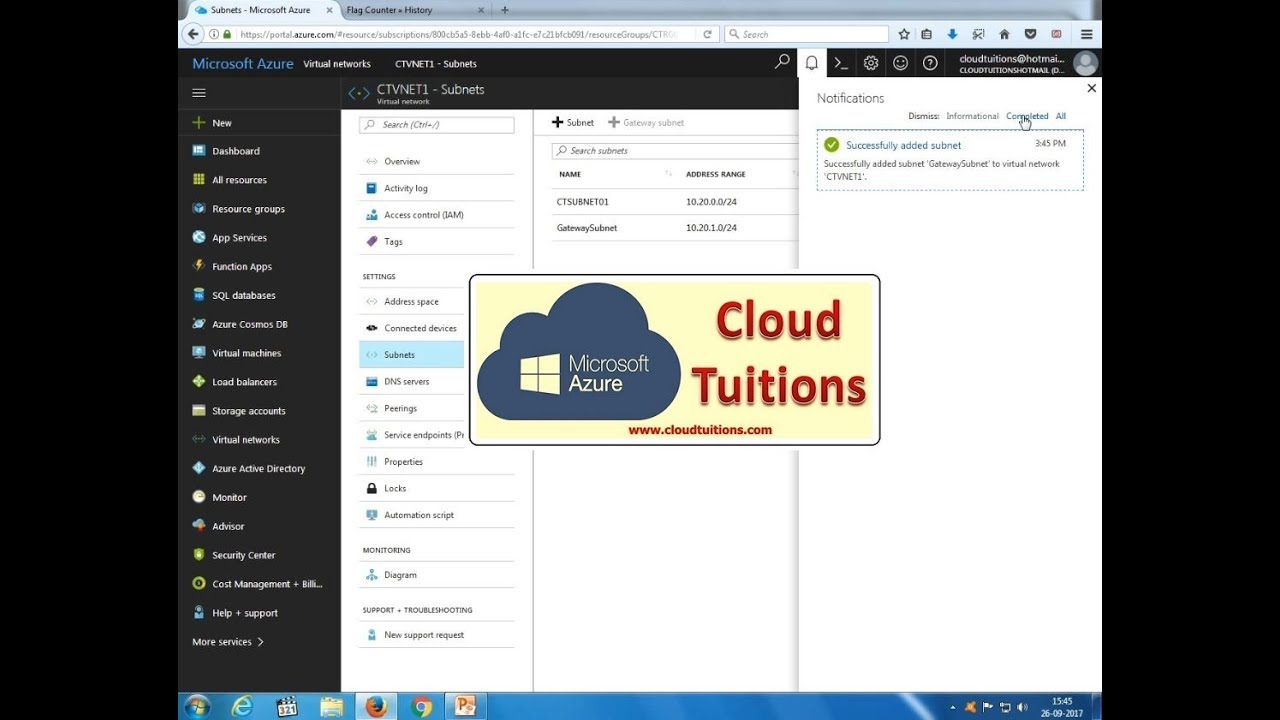Open SQL databases
Viewport: 1280px width, 720px height.
pos(243,296)
